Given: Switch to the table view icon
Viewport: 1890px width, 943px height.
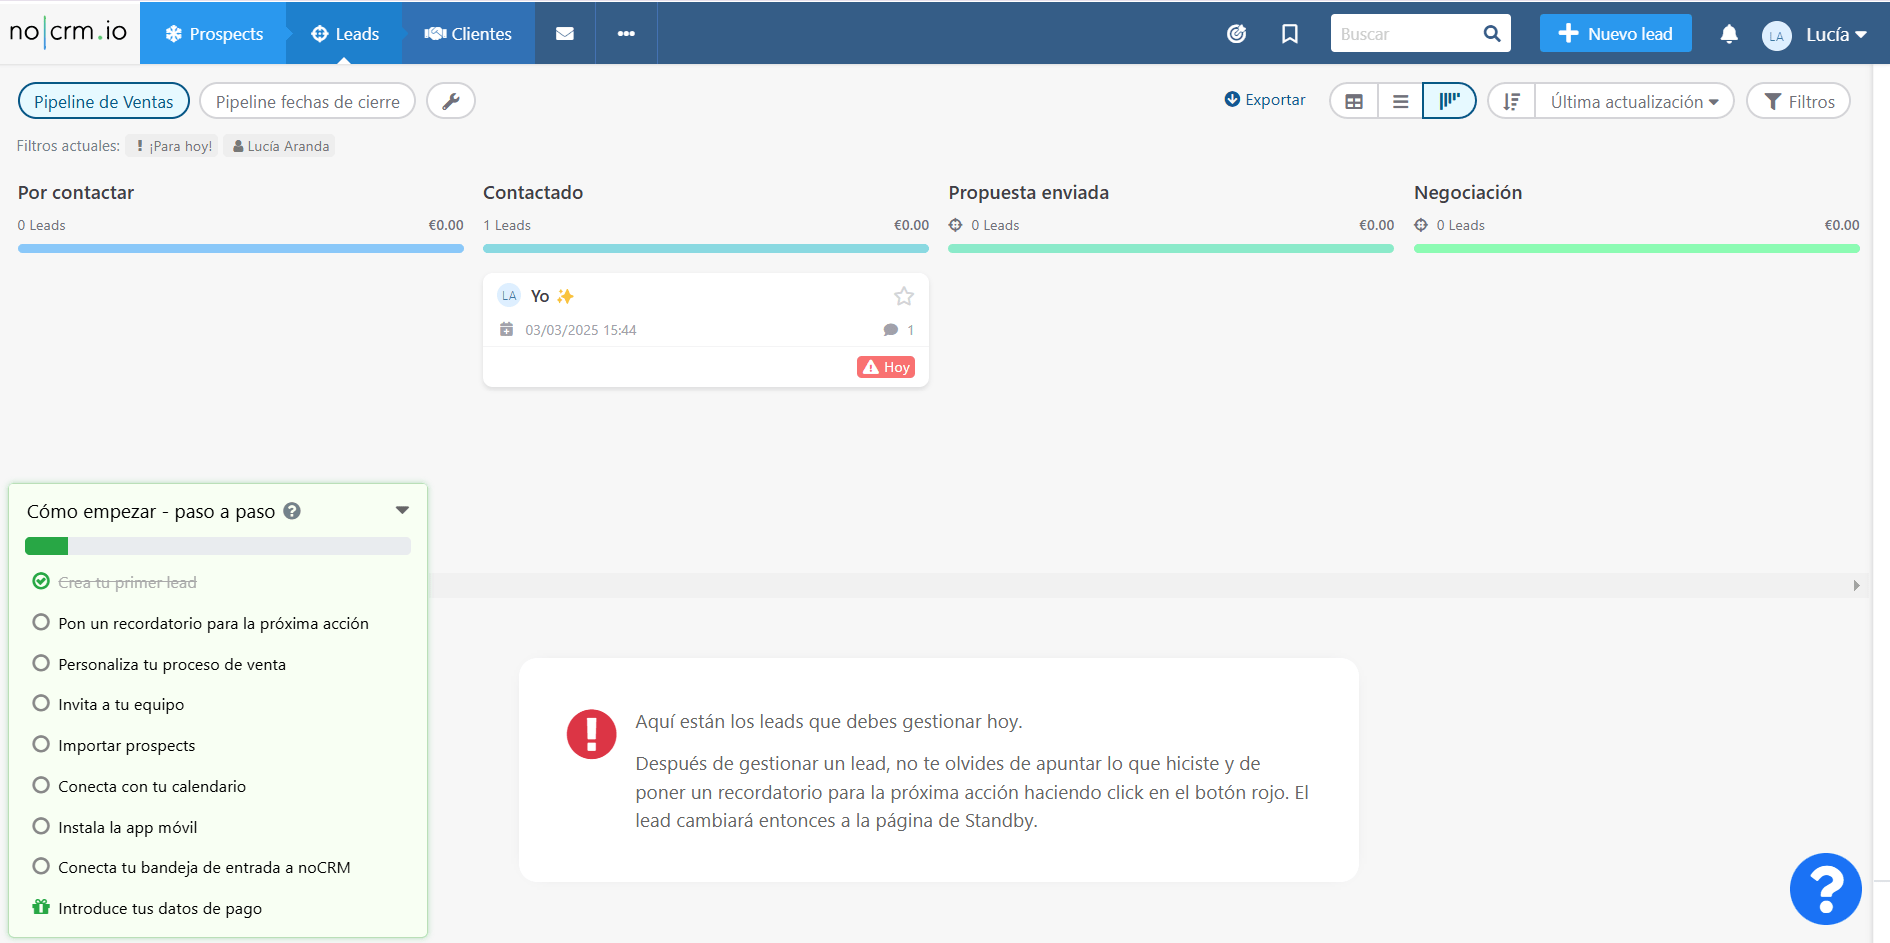Looking at the screenshot, I should [1353, 100].
